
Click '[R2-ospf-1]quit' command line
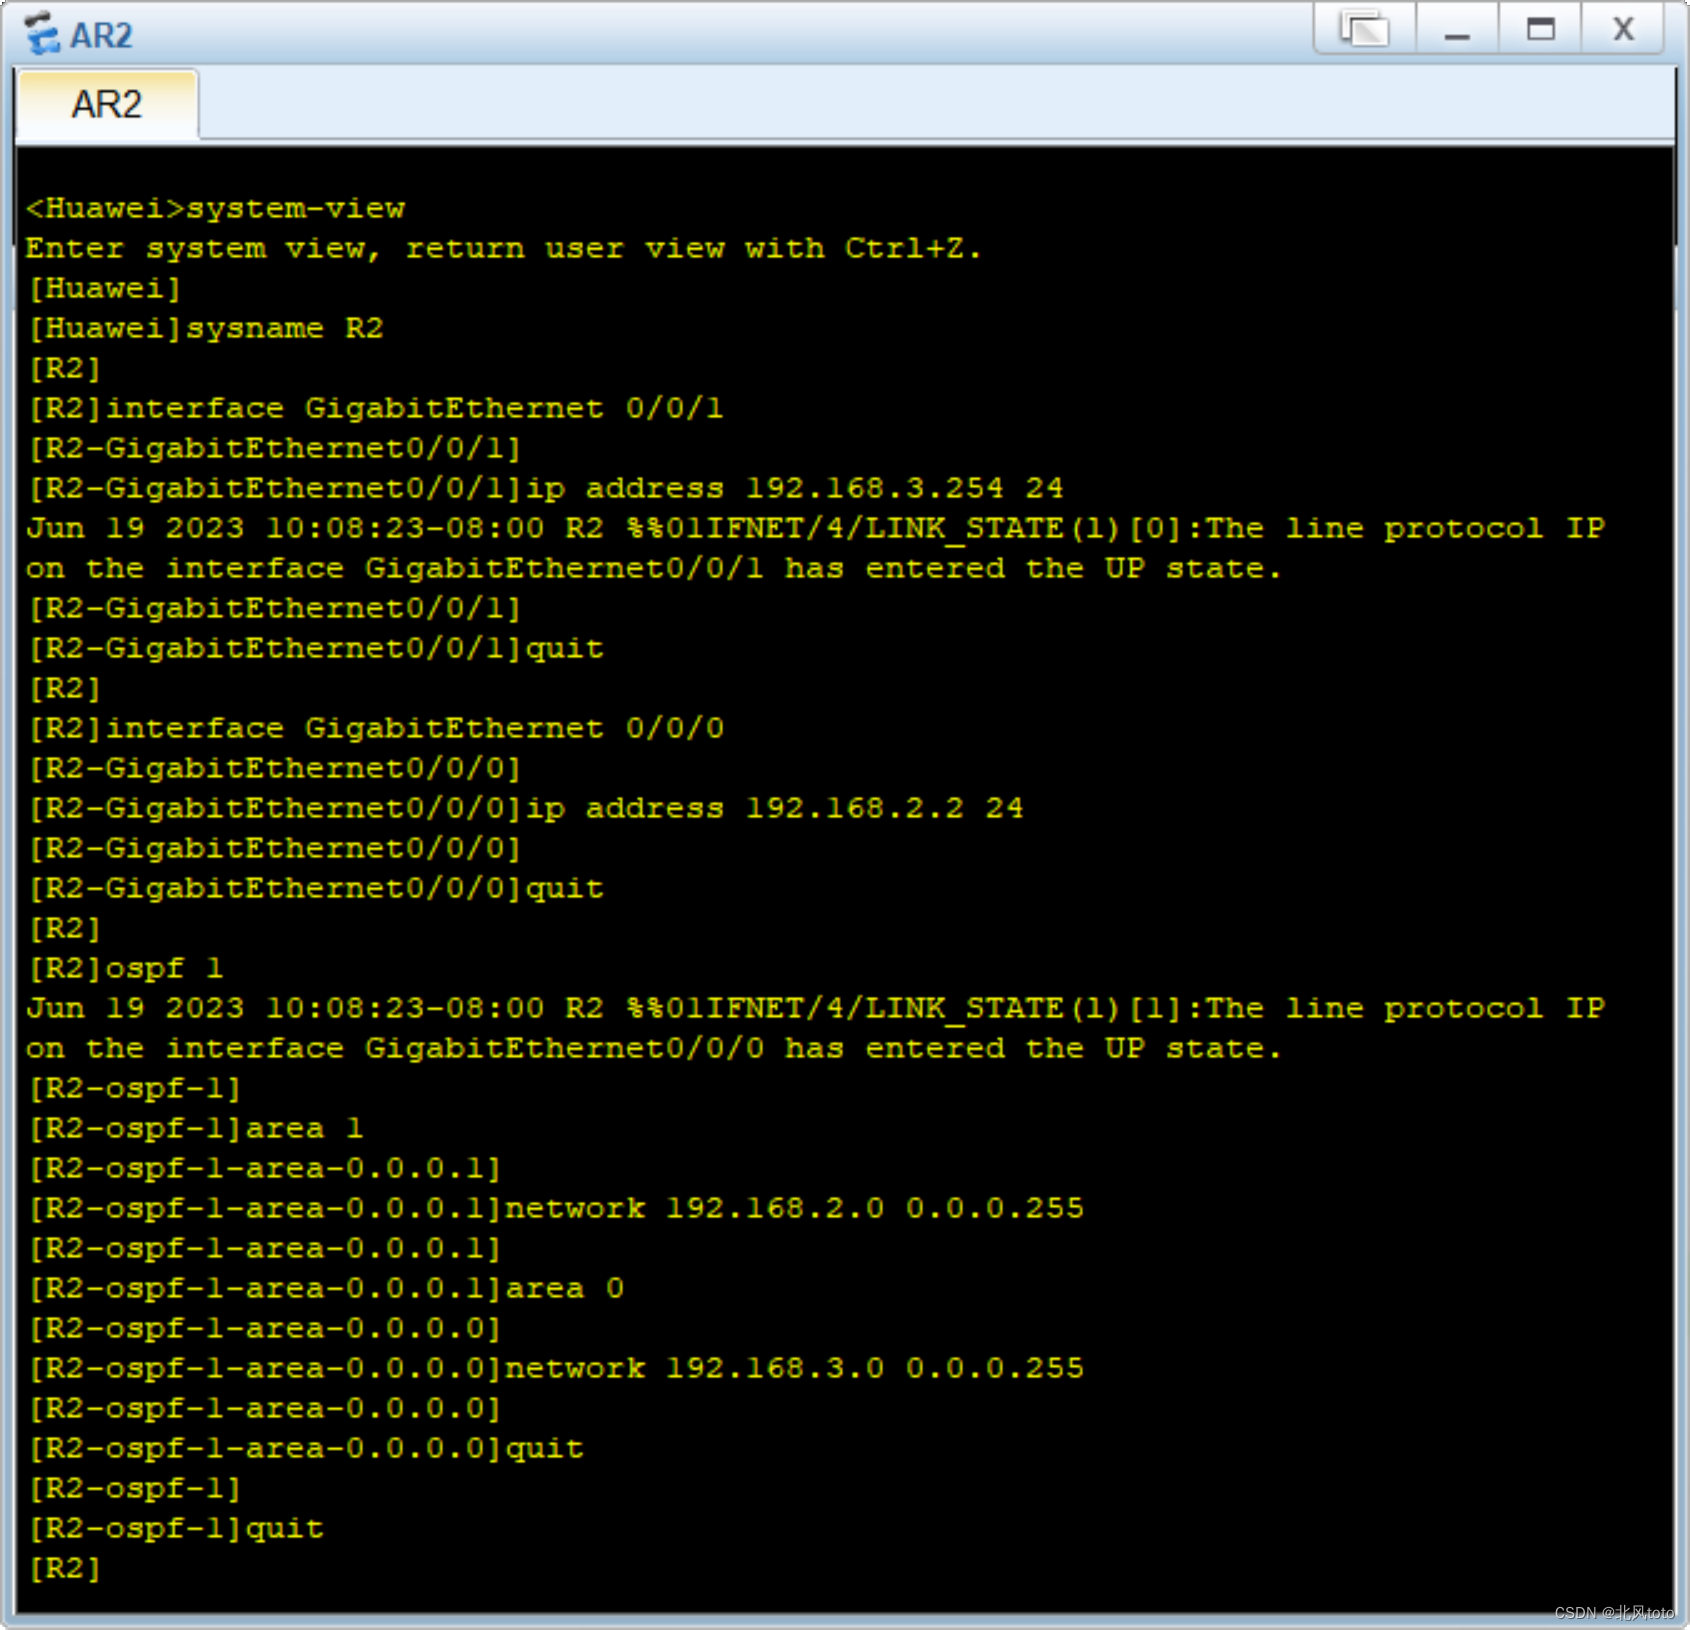point(176,1528)
